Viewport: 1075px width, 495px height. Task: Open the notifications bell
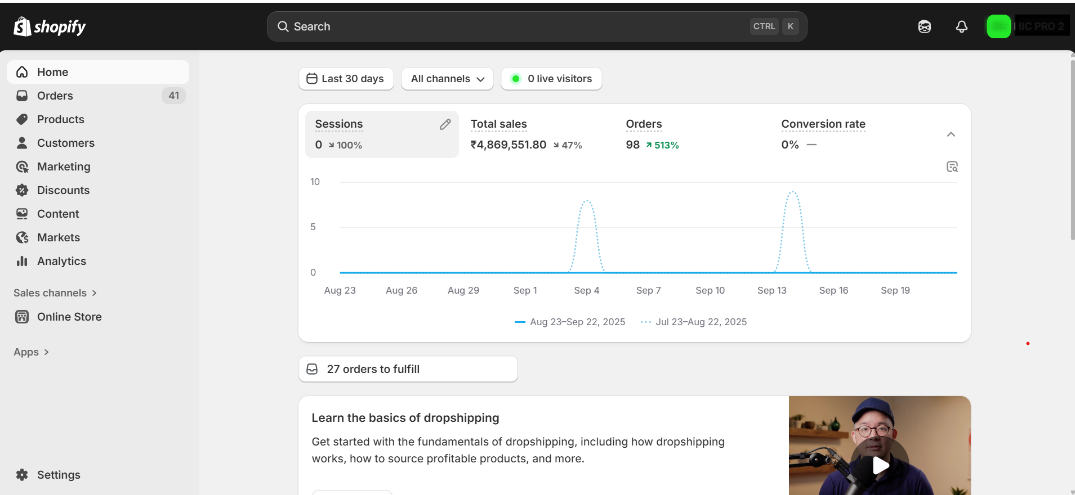coord(961,27)
